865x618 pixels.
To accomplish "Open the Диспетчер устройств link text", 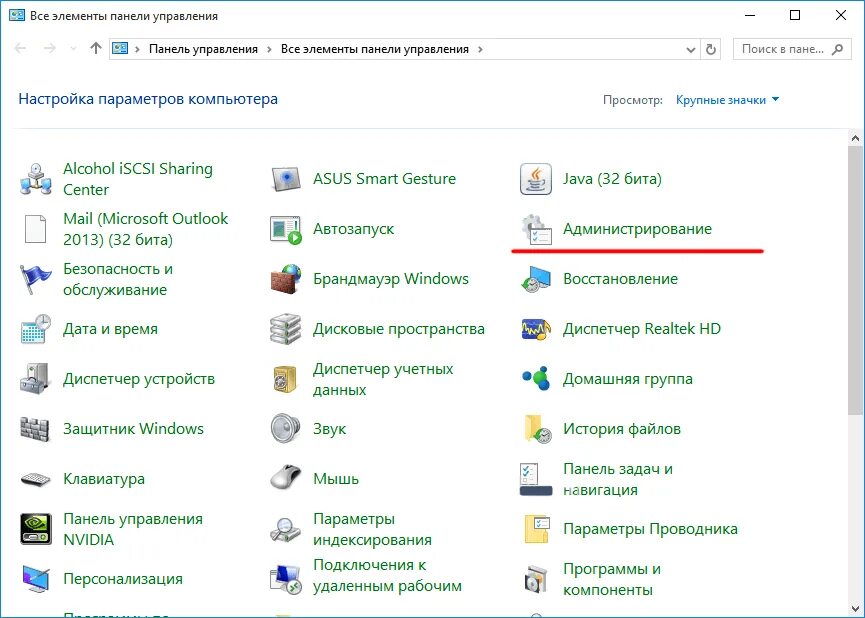I will click(x=138, y=379).
